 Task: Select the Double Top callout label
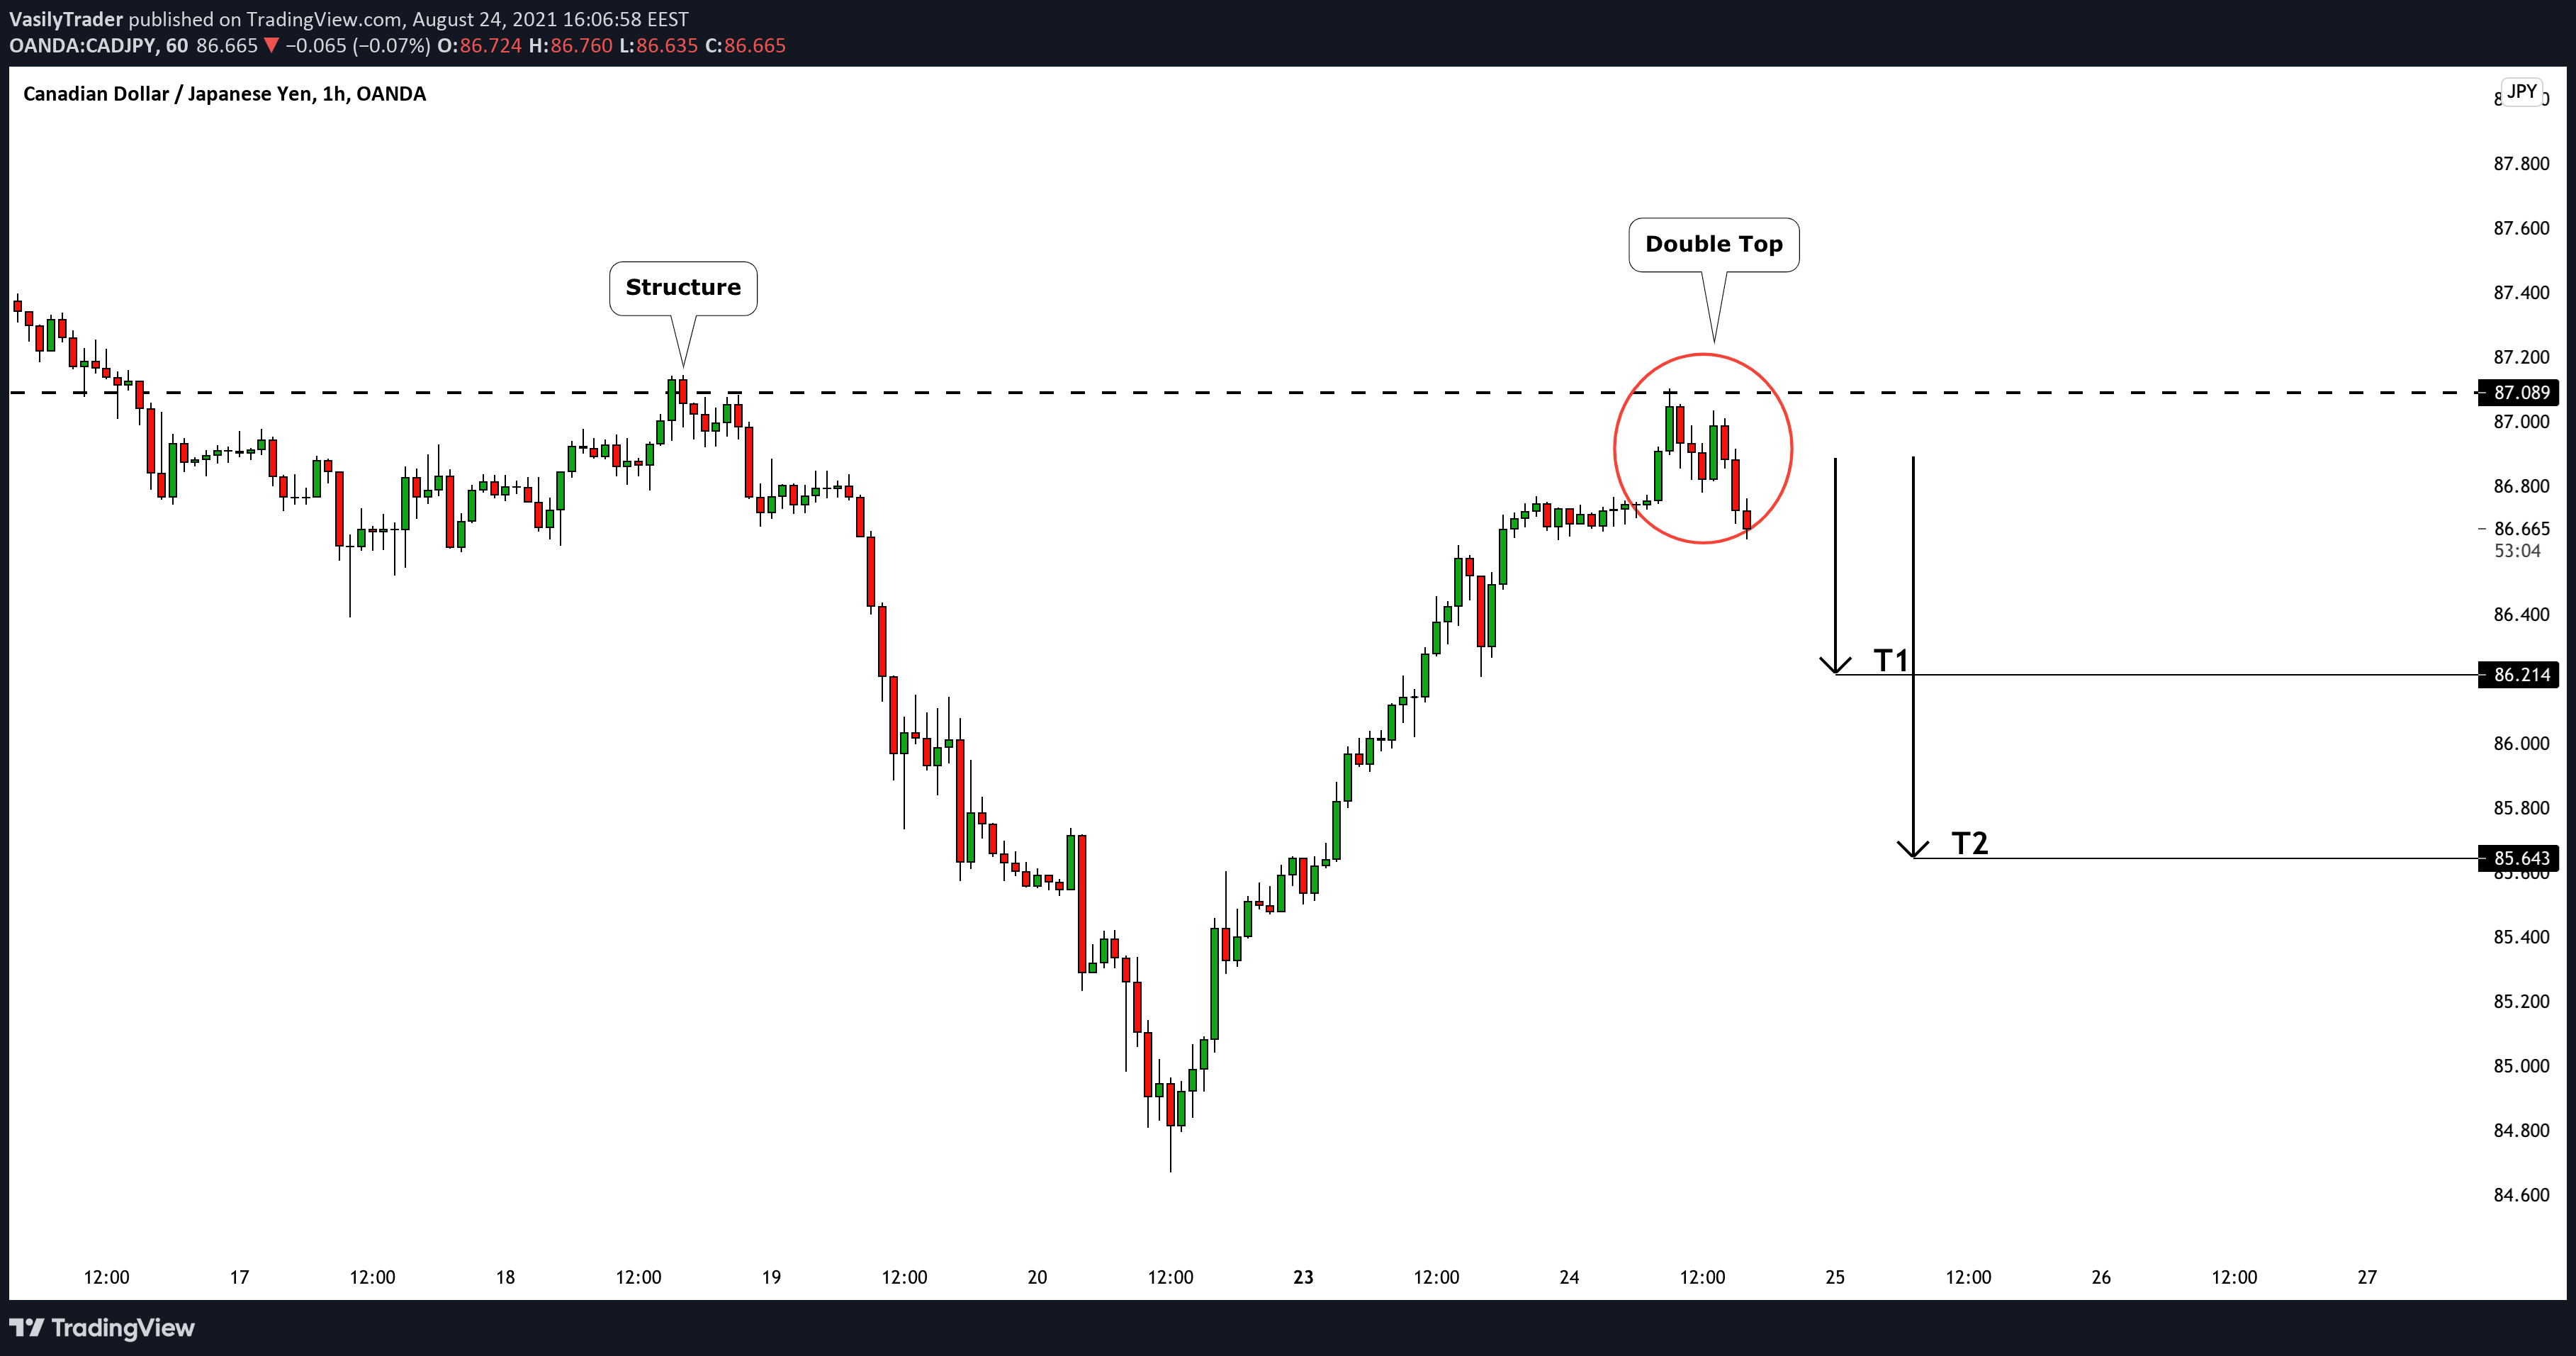(1714, 245)
